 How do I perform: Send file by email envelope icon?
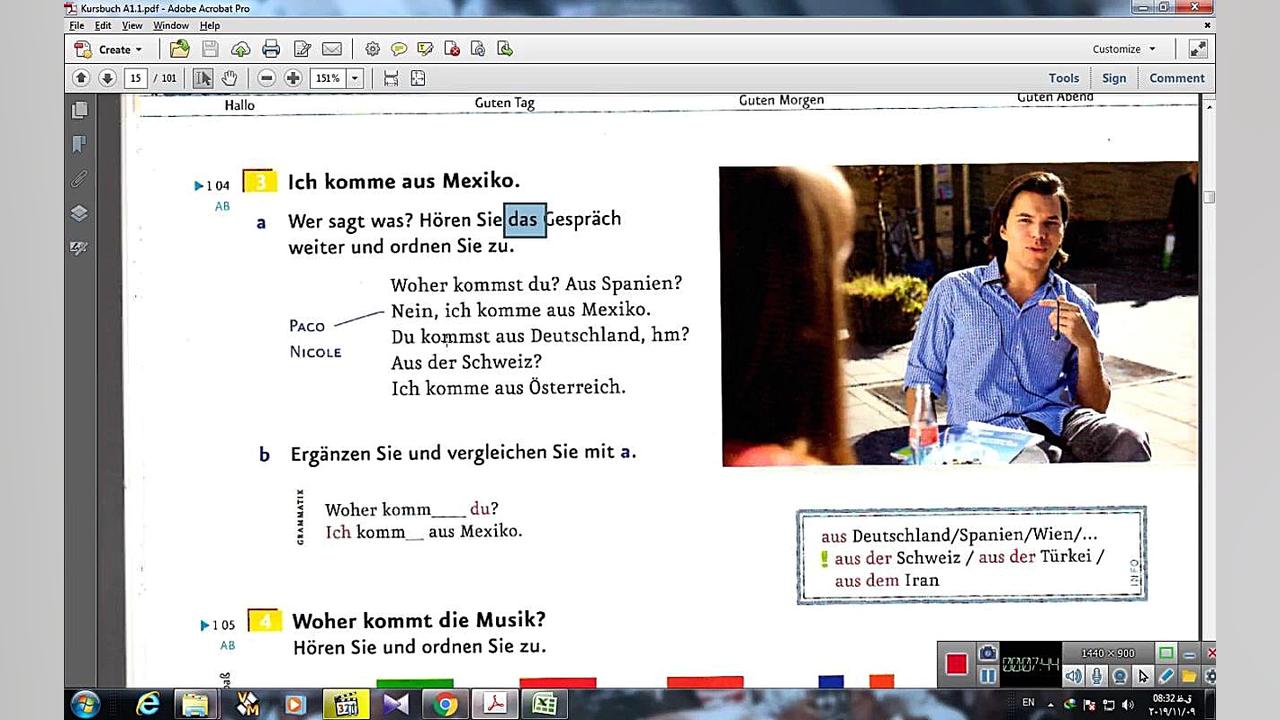coord(332,48)
